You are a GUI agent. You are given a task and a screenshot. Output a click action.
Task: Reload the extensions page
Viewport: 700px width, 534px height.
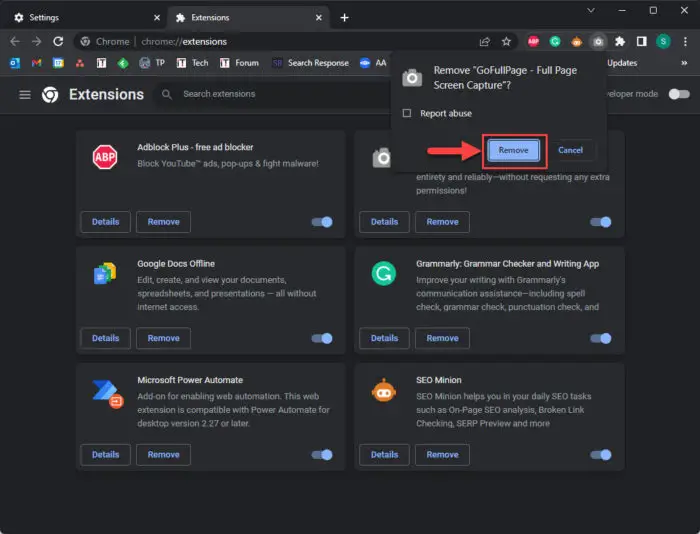[58, 42]
